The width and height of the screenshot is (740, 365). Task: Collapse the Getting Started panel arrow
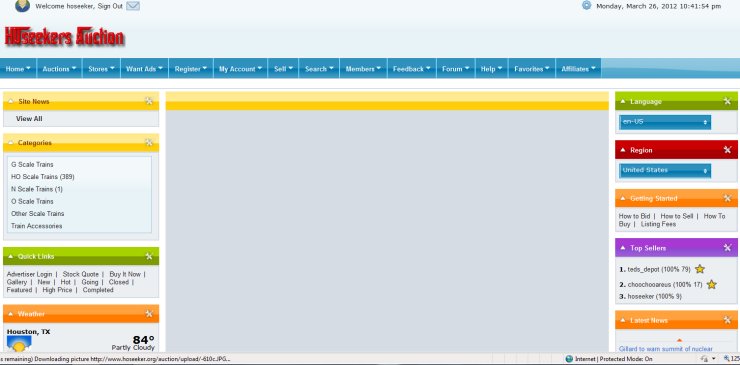click(x=623, y=199)
